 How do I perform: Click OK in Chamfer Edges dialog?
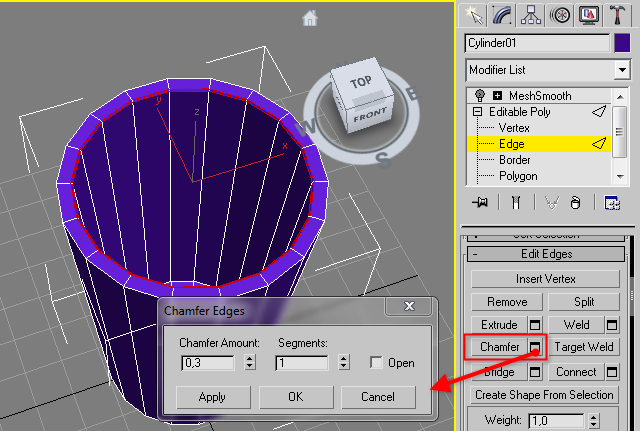[296, 397]
